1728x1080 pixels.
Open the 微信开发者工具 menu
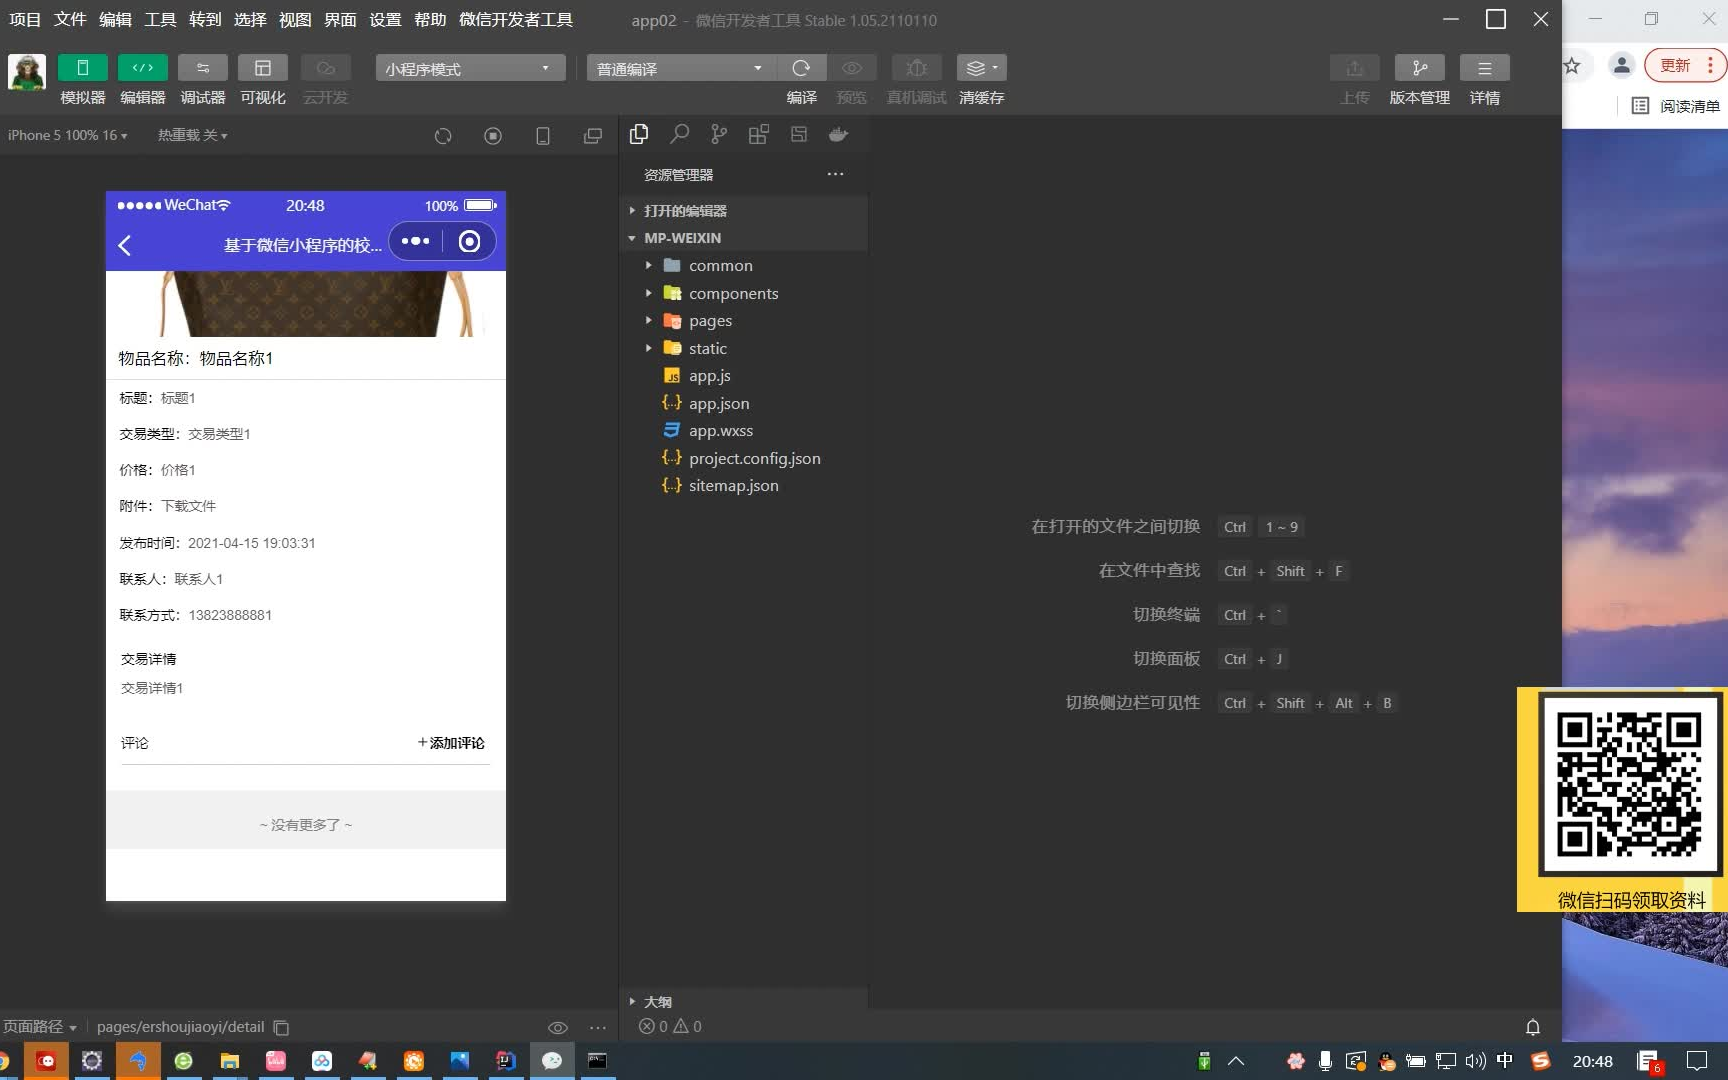[x=515, y=19]
